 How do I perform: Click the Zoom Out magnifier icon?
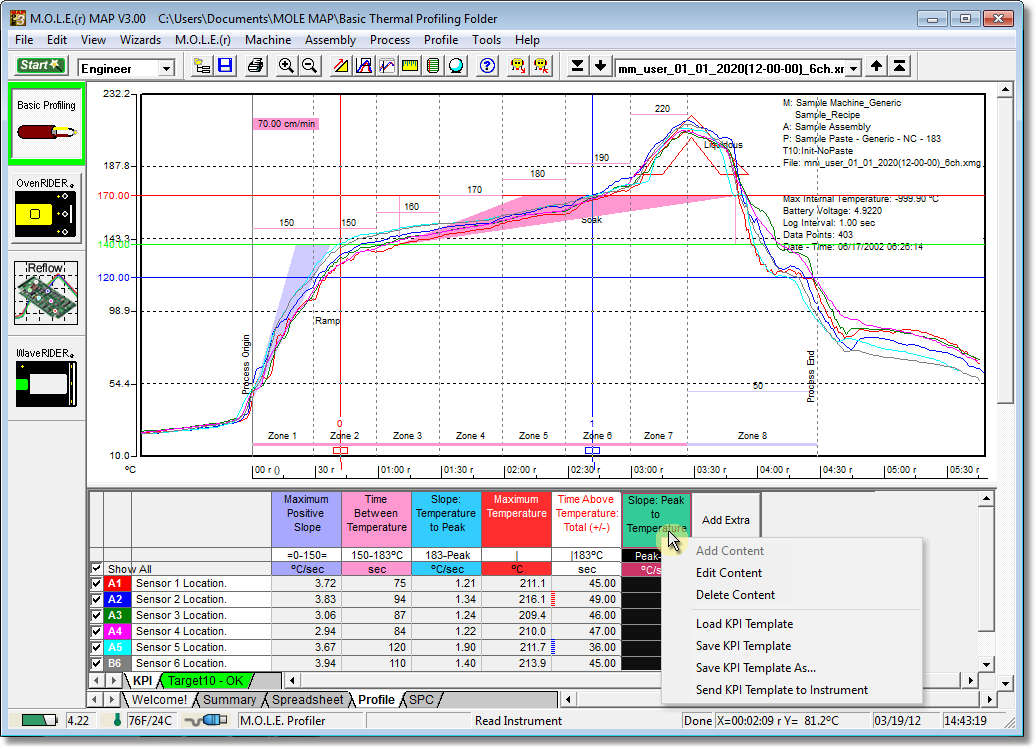[x=309, y=66]
